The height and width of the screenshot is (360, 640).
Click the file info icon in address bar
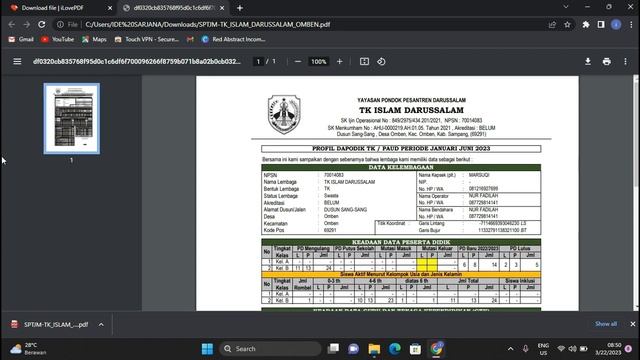[x=60, y=24]
